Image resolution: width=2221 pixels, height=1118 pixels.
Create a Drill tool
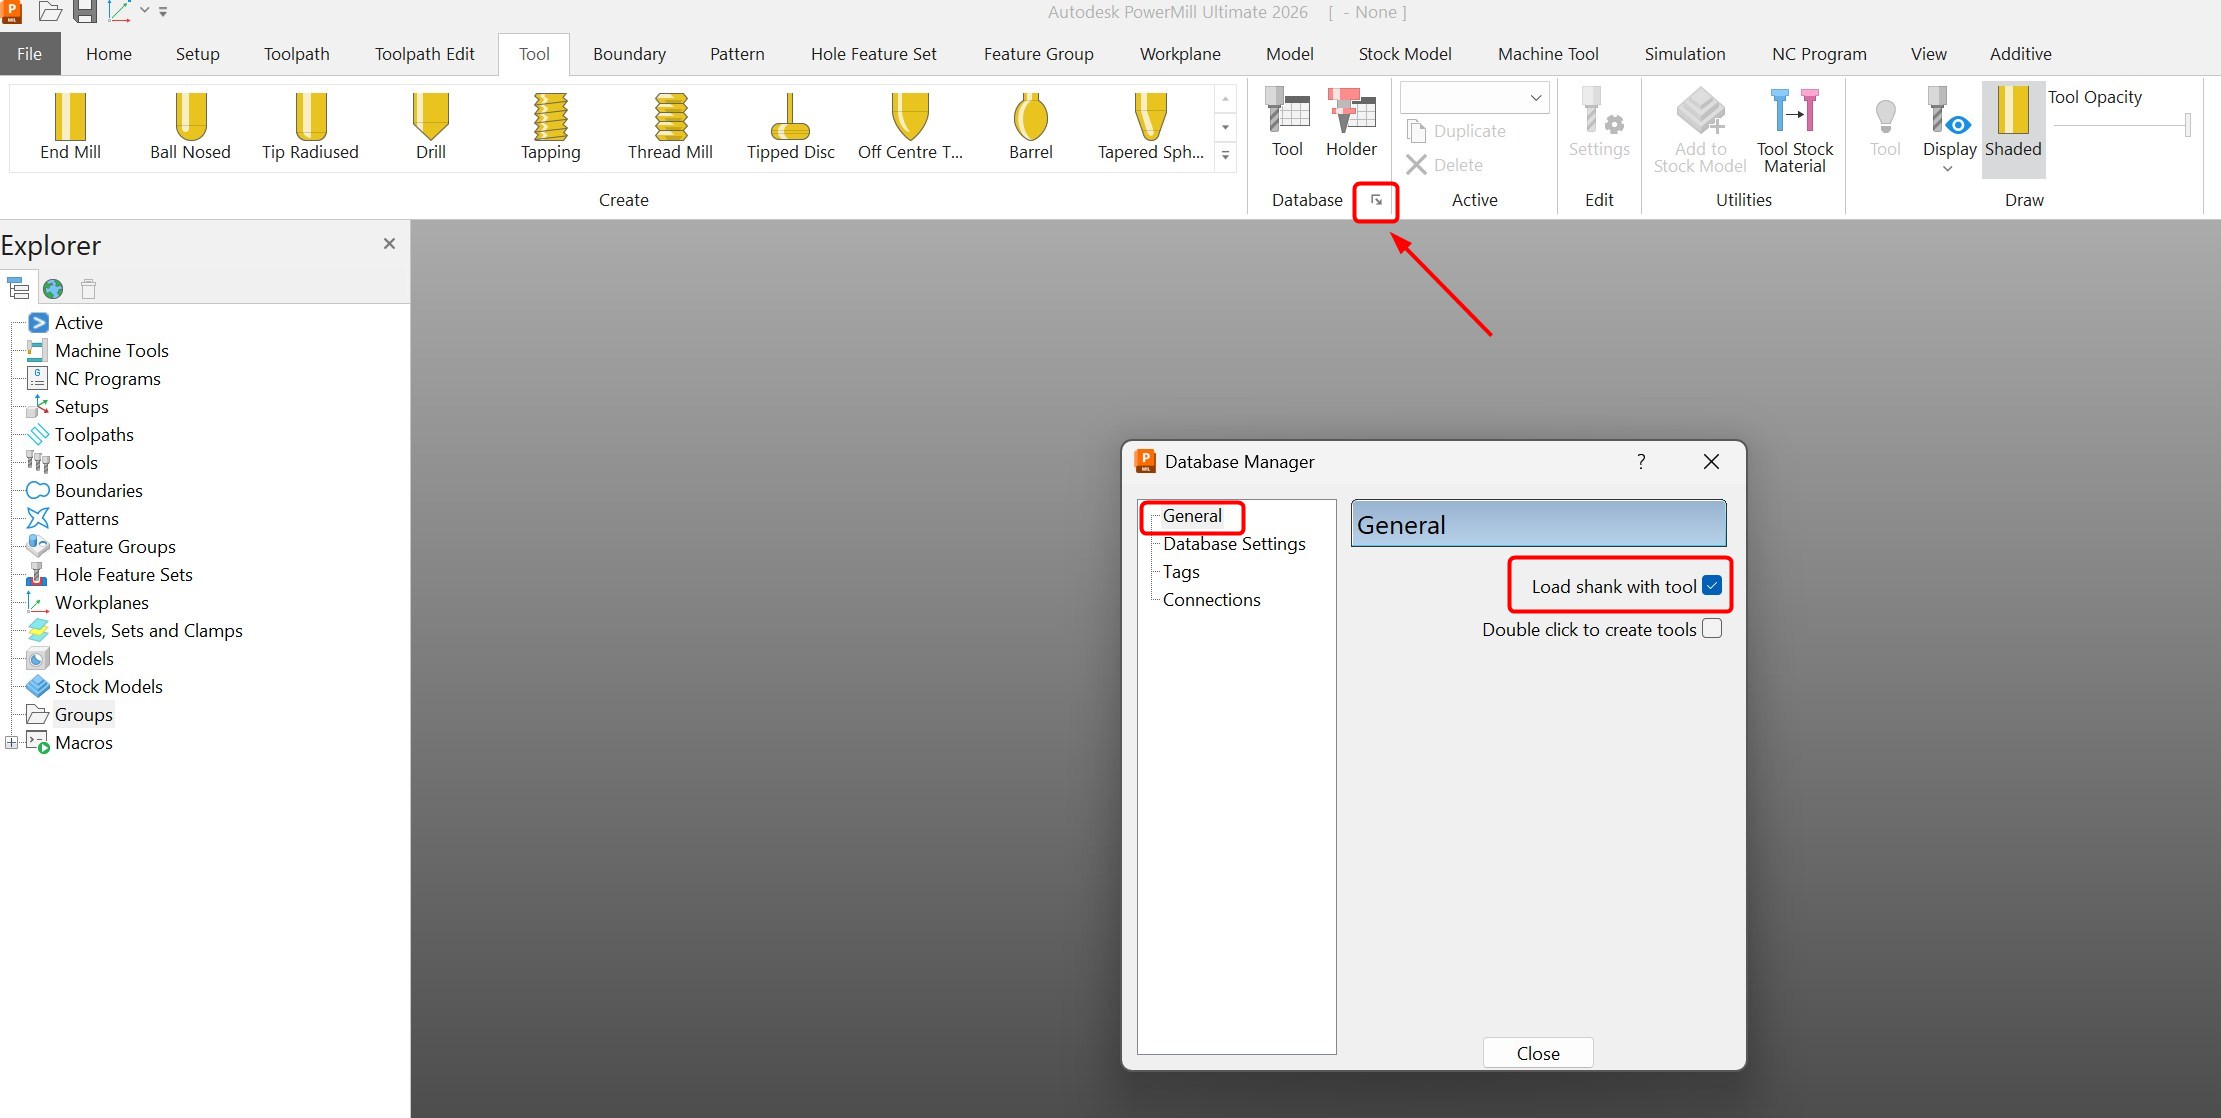431,127
